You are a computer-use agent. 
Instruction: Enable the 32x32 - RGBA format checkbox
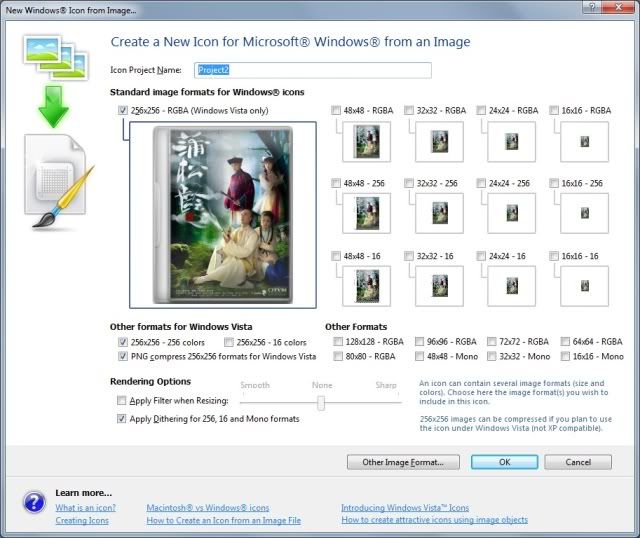pyautogui.click(x=409, y=110)
